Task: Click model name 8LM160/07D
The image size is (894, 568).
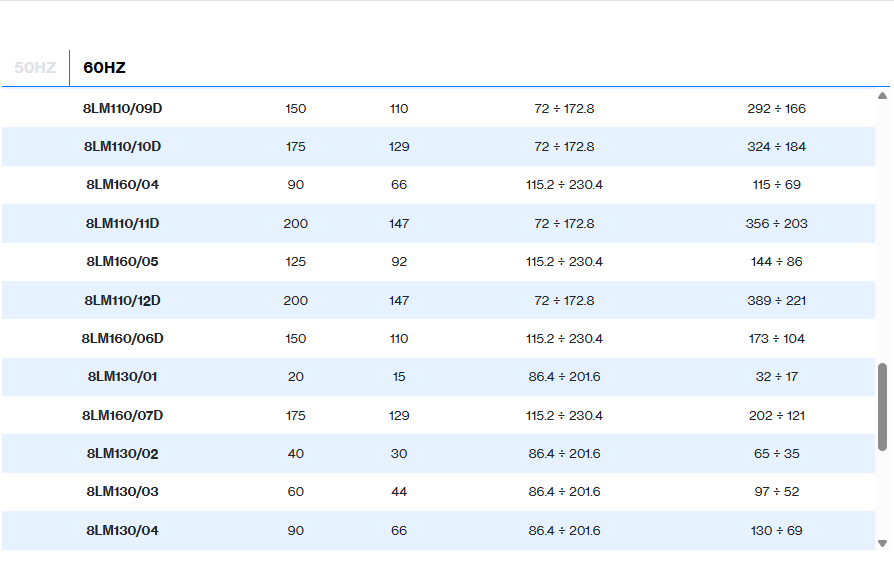Action: pos(122,416)
